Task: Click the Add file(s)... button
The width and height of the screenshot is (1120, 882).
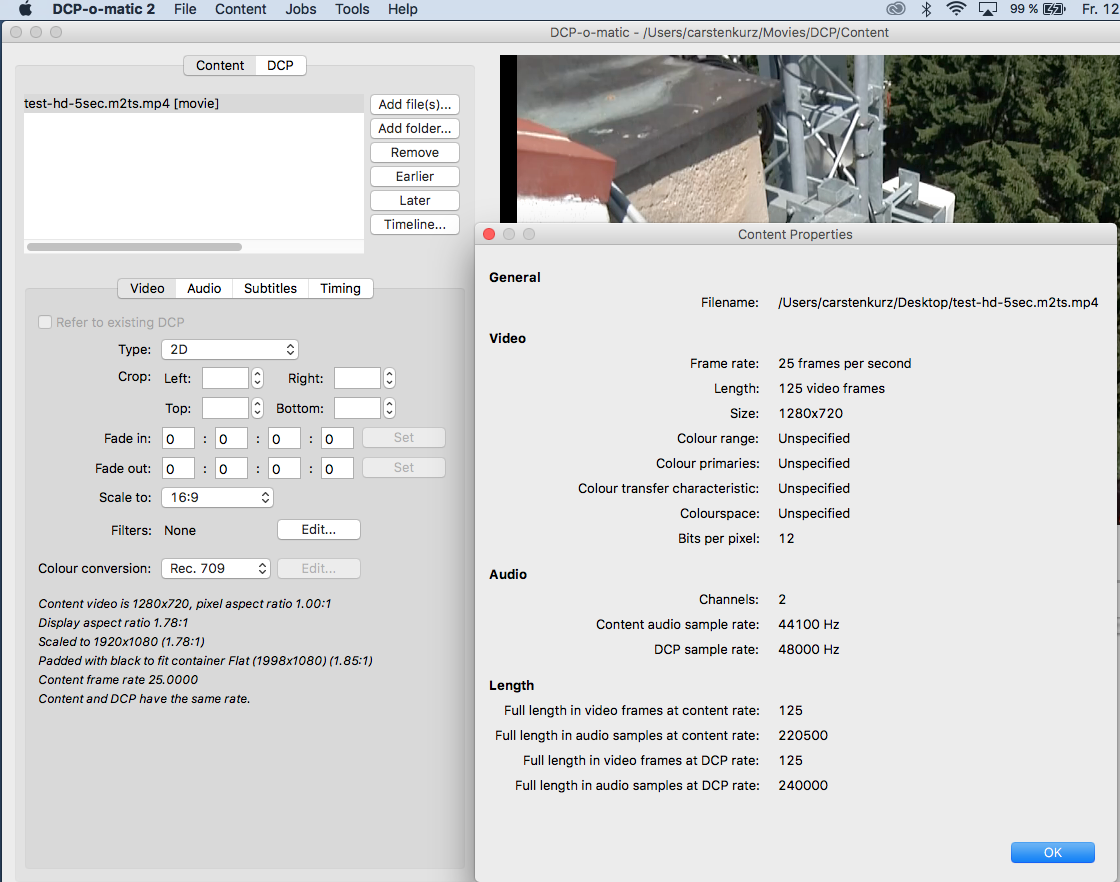Action: (414, 104)
